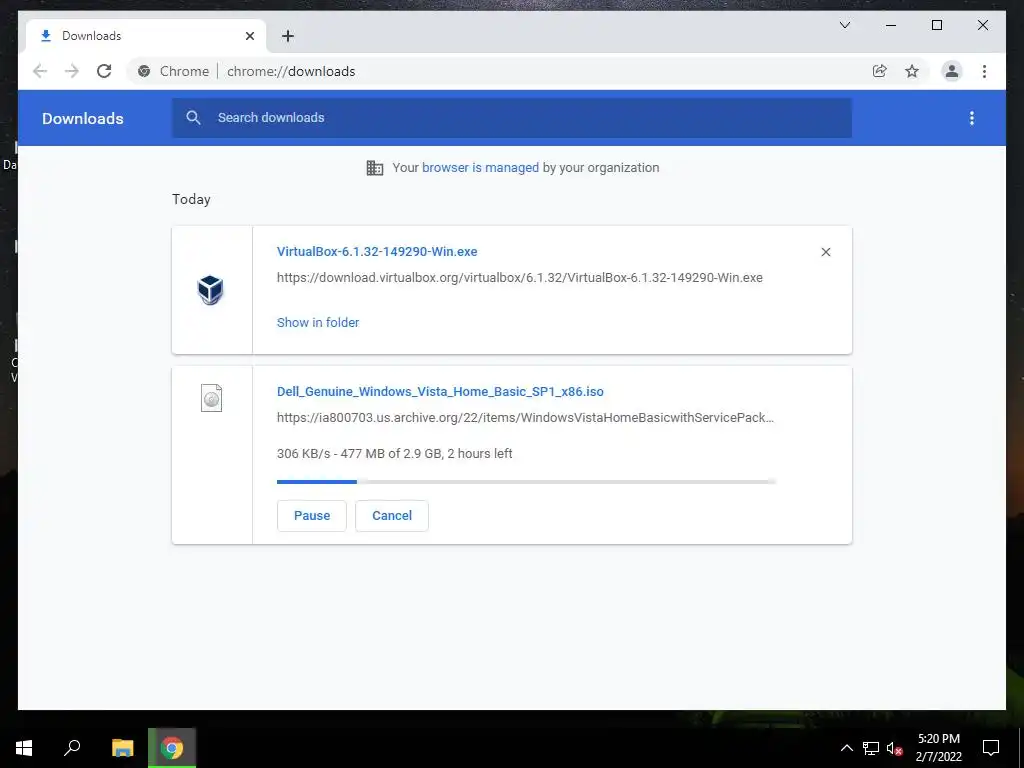
Task: Open VirtualBox-6.1.32-149290-Win.exe file link
Action: click(377, 251)
